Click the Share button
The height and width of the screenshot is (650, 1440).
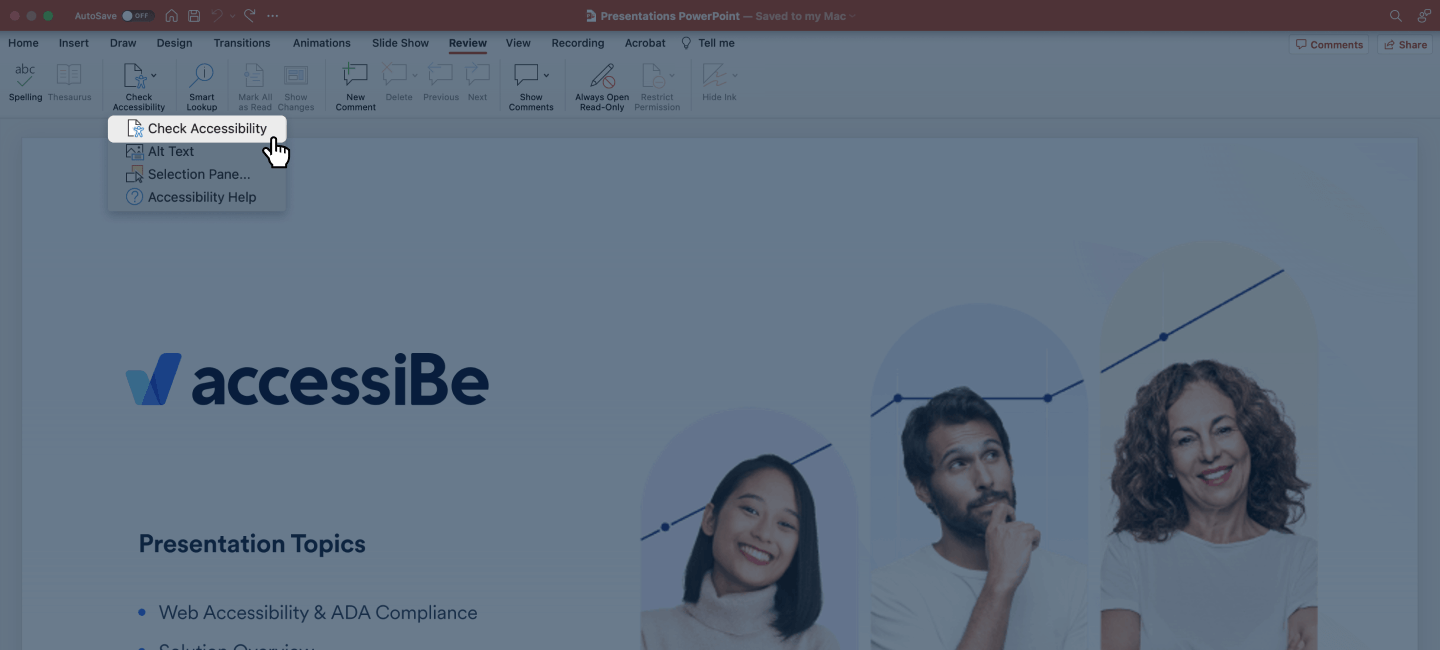(x=1405, y=44)
